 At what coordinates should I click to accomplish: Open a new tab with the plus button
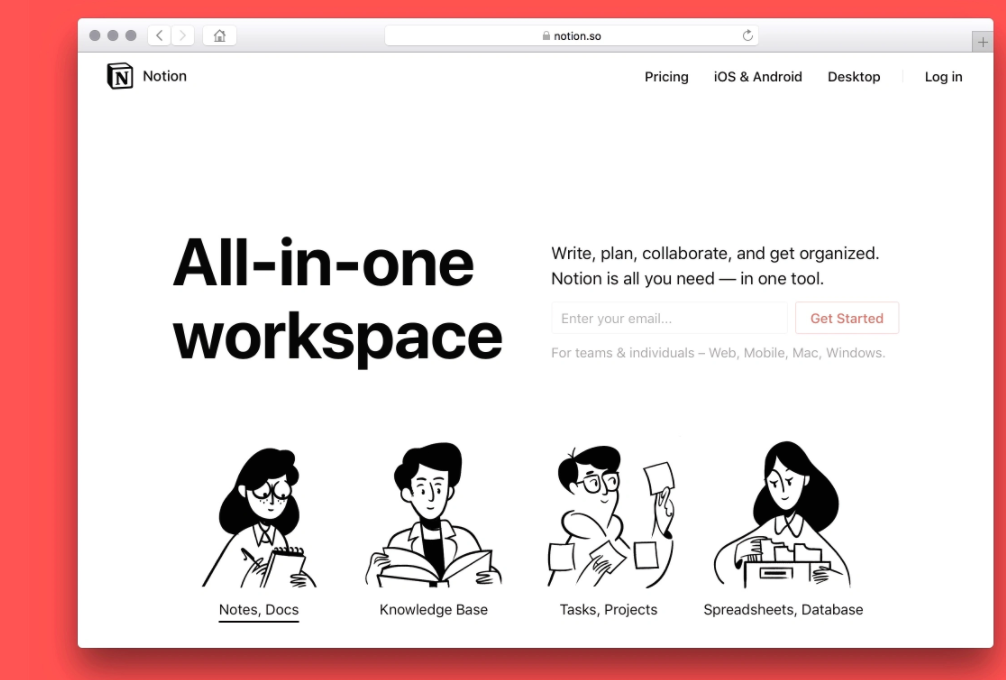[x=982, y=42]
